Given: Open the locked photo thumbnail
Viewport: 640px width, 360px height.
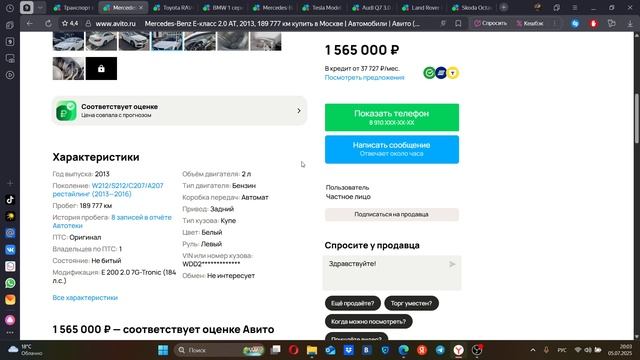Looking at the screenshot, I should coord(101,69).
